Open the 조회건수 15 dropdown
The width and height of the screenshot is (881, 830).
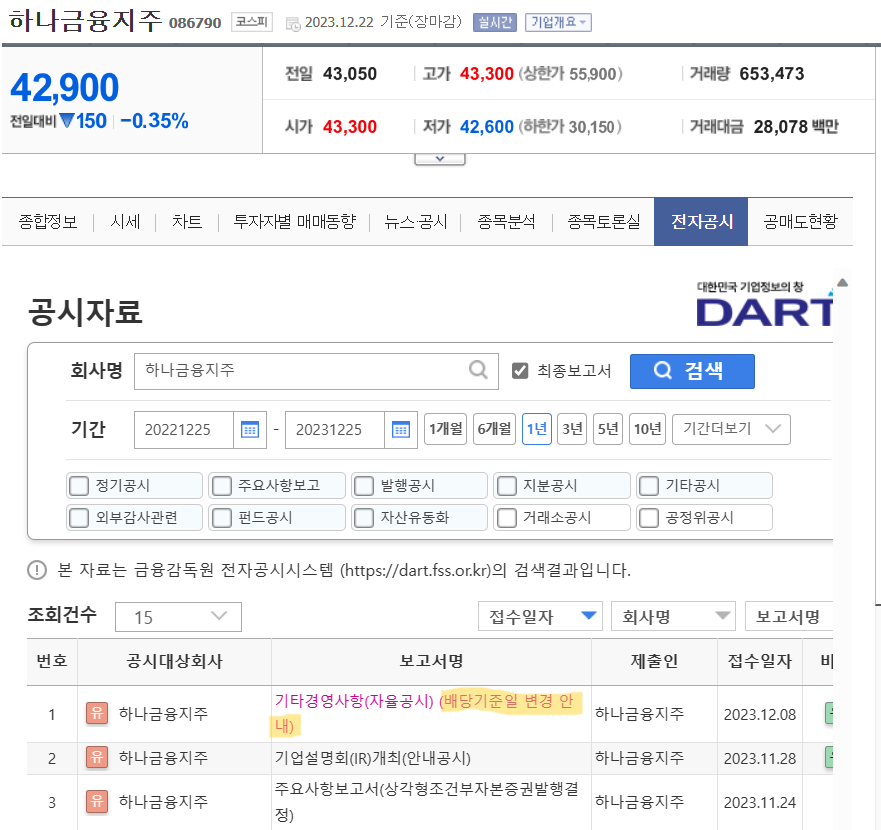click(178, 617)
